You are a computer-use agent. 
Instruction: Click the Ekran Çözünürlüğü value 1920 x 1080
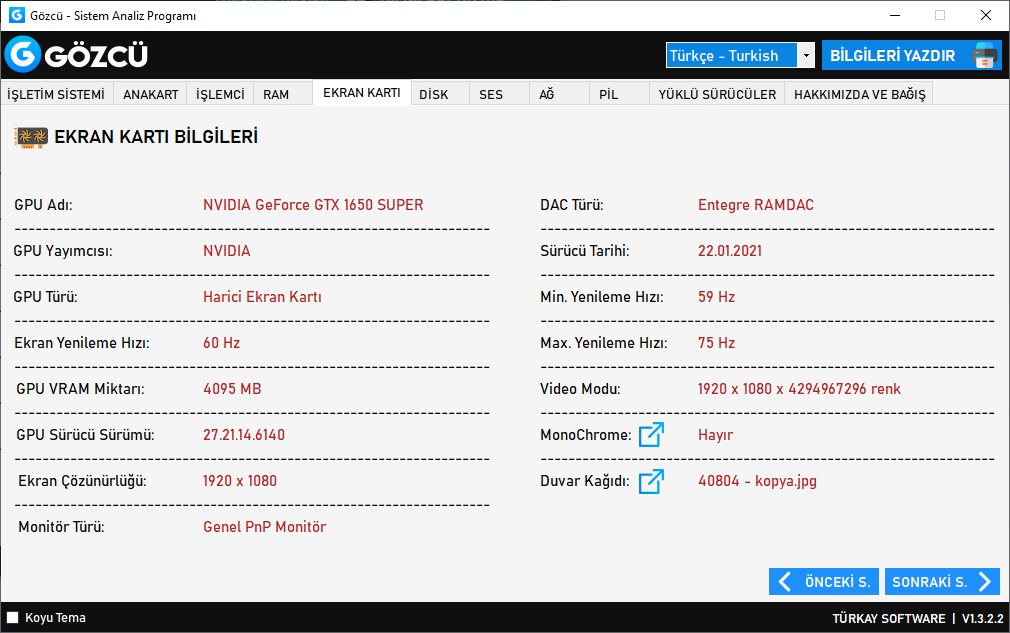click(x=240, y=481)
